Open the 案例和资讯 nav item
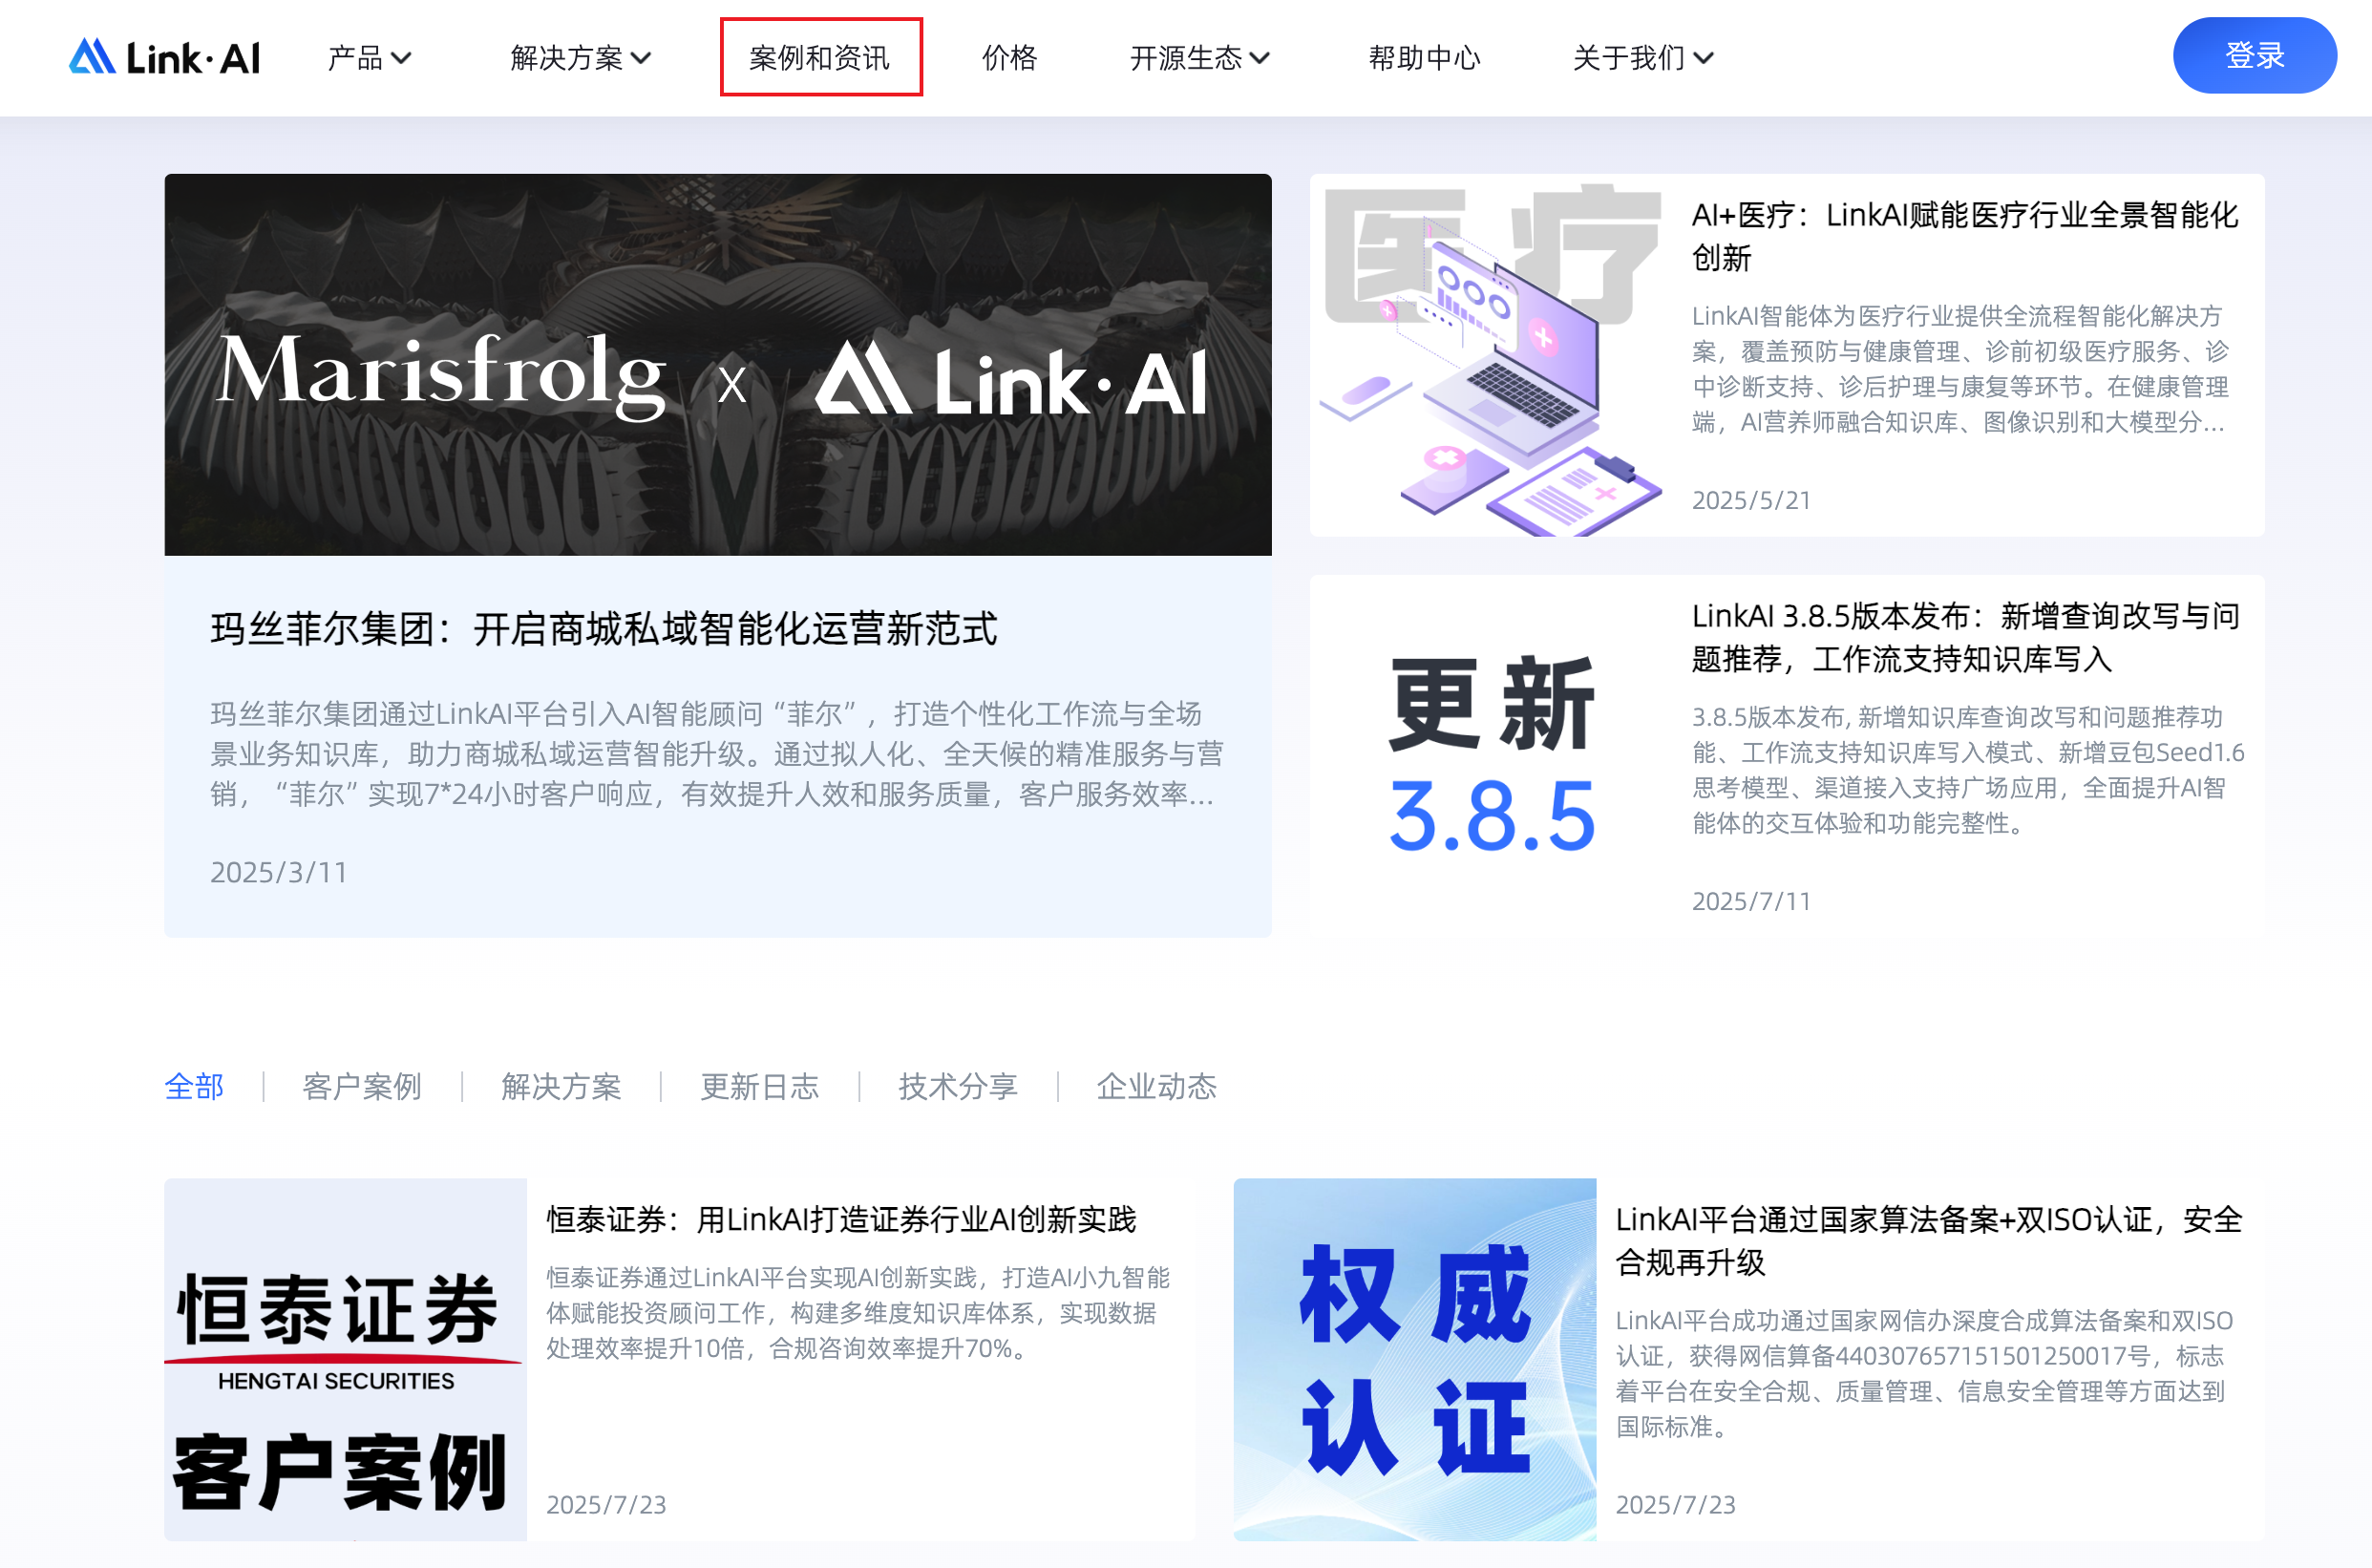 [820, 58]
